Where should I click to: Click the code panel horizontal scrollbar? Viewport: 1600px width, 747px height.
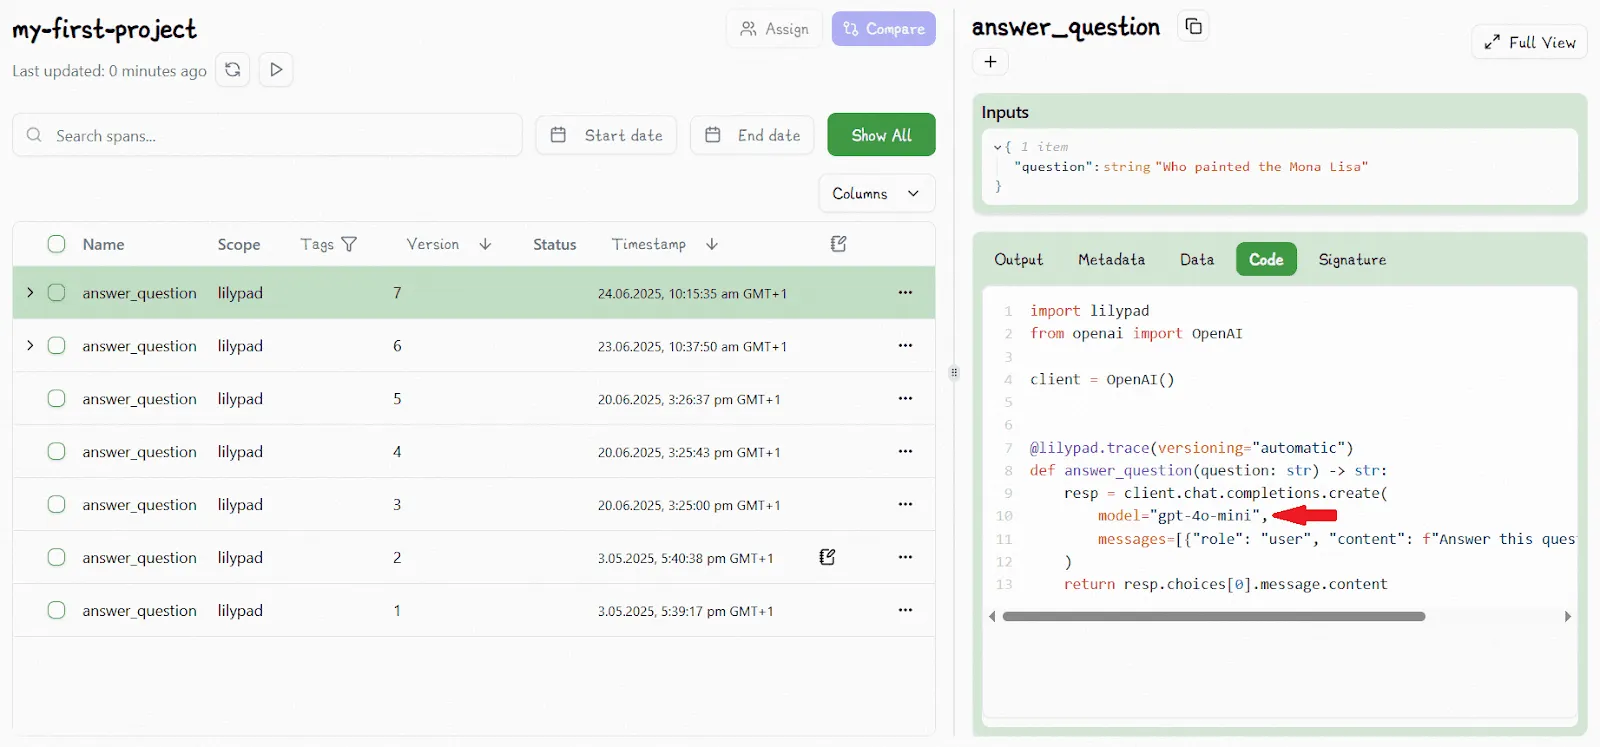point(1213,617)
